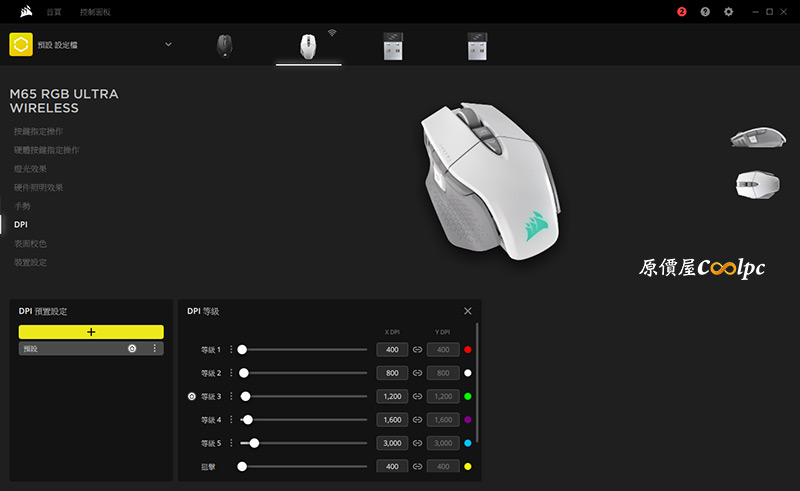Screen dimensions: 800x491
Task: Click the X/Y link icon for 等級 1
Action: (x=417, y=350)
